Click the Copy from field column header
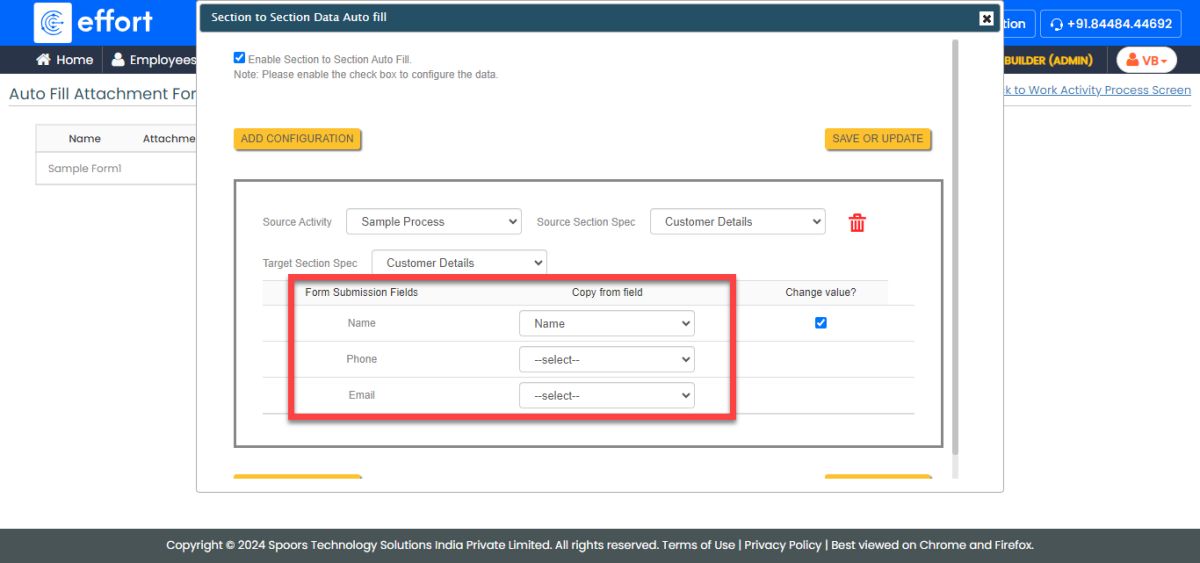Viewport: 1200px width, 563px height. (607, 293)
